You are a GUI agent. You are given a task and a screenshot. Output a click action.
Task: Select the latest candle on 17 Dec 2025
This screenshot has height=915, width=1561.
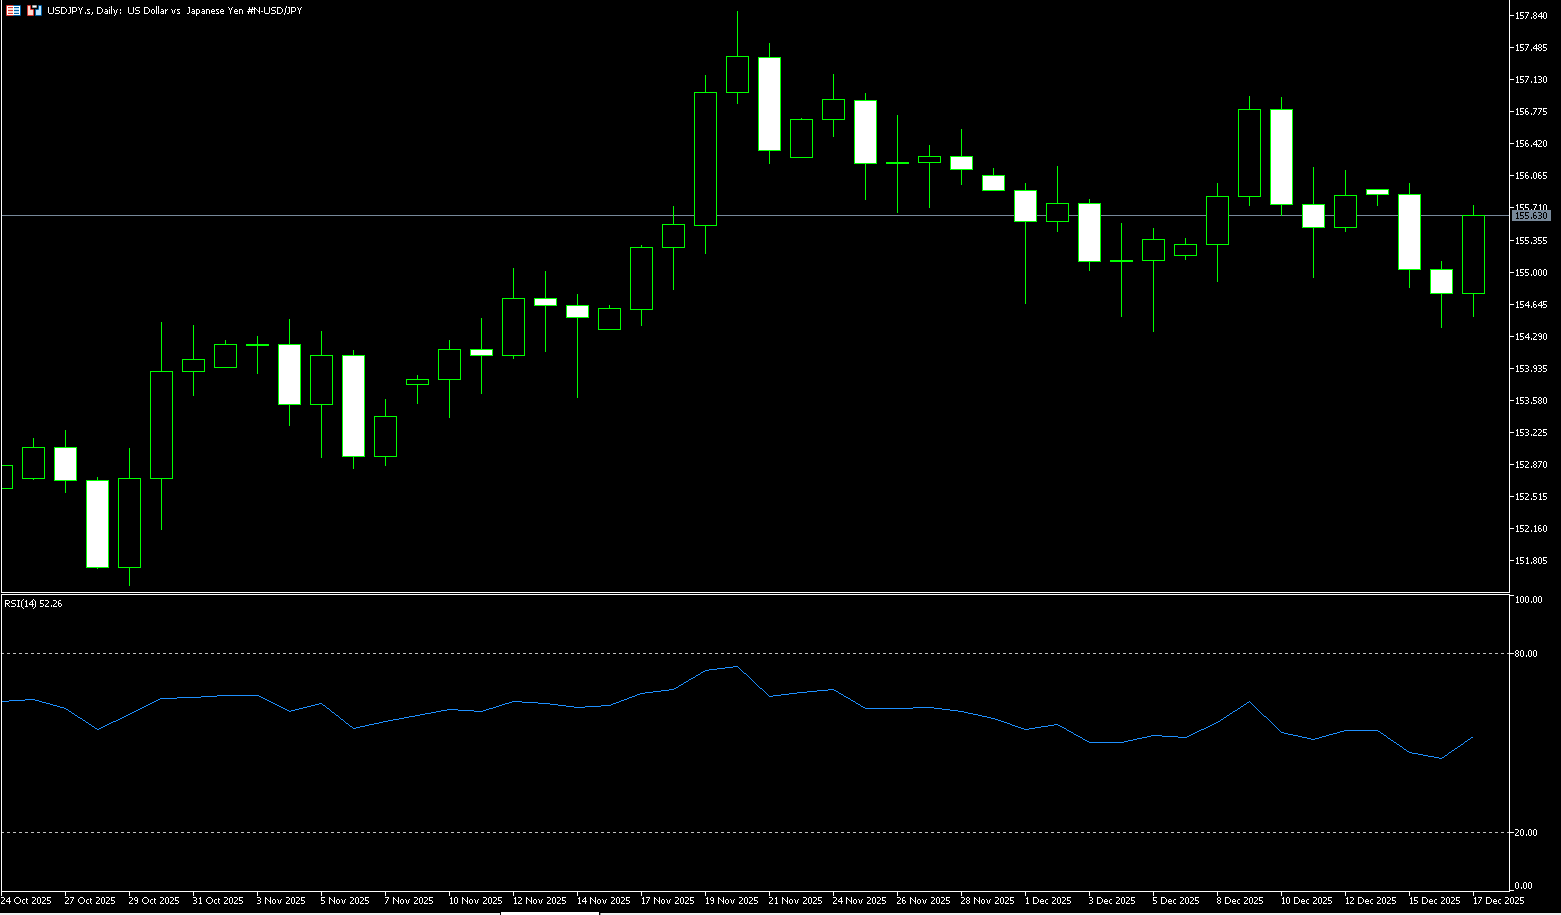pos(1473,254)
